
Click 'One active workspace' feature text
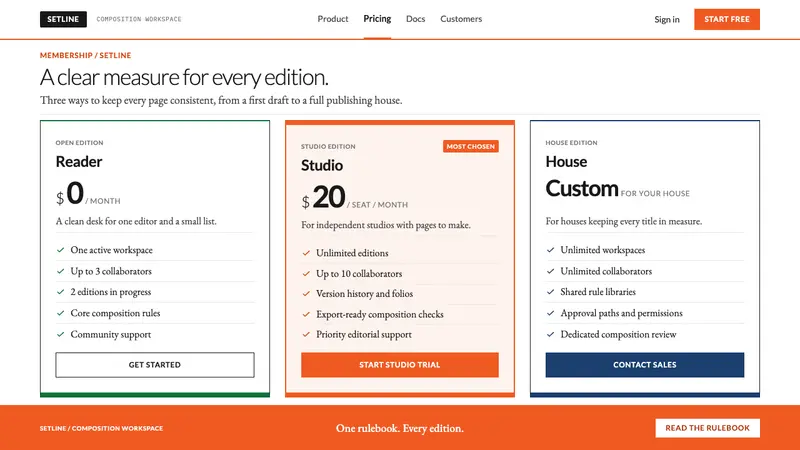(x=111, y=250)
